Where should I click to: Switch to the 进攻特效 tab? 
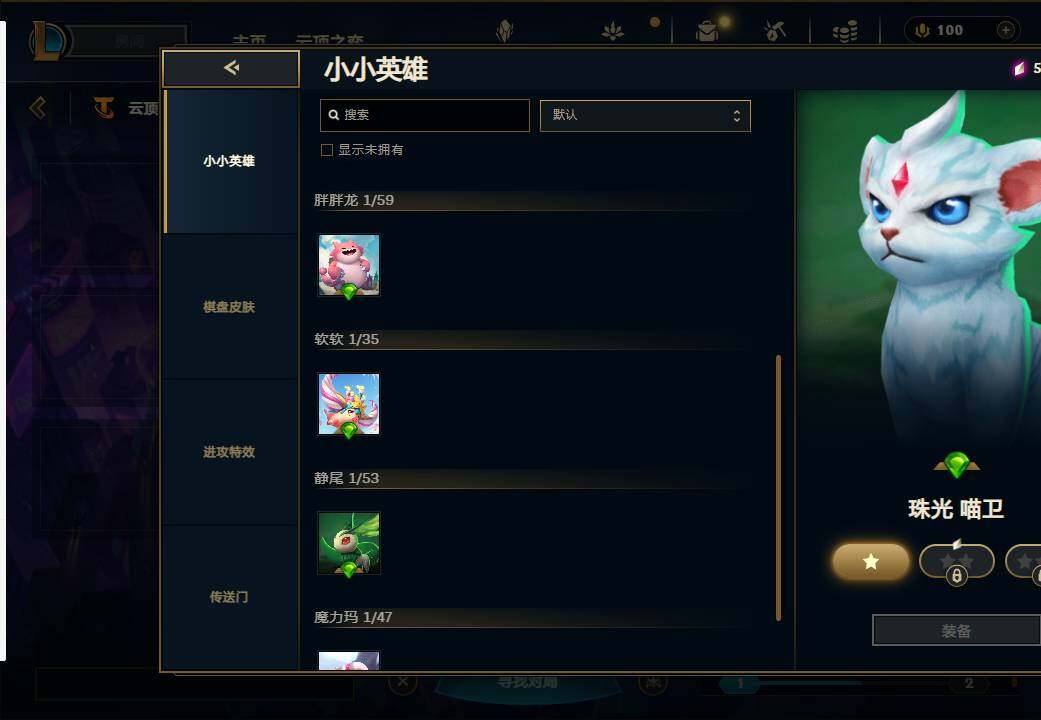[x=230, y=452]
